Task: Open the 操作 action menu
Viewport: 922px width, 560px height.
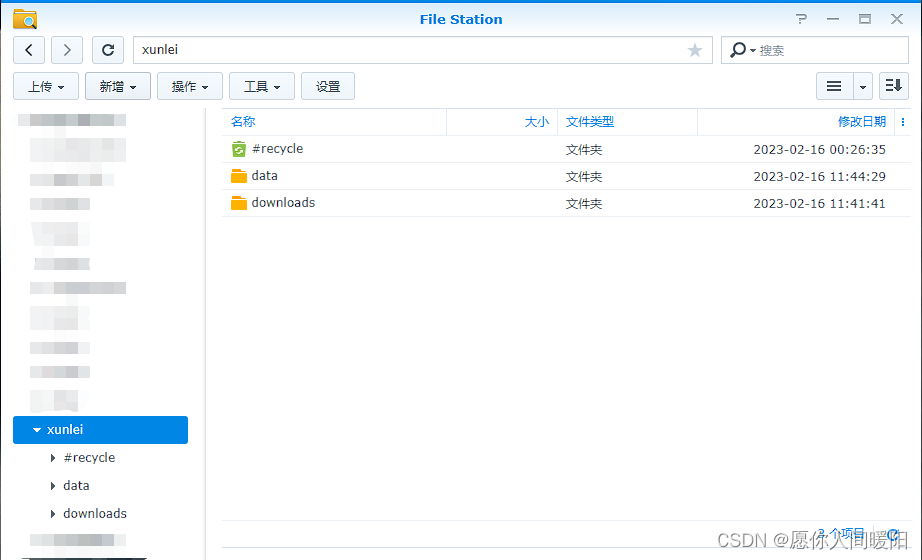Action: [x=190, y=86]
